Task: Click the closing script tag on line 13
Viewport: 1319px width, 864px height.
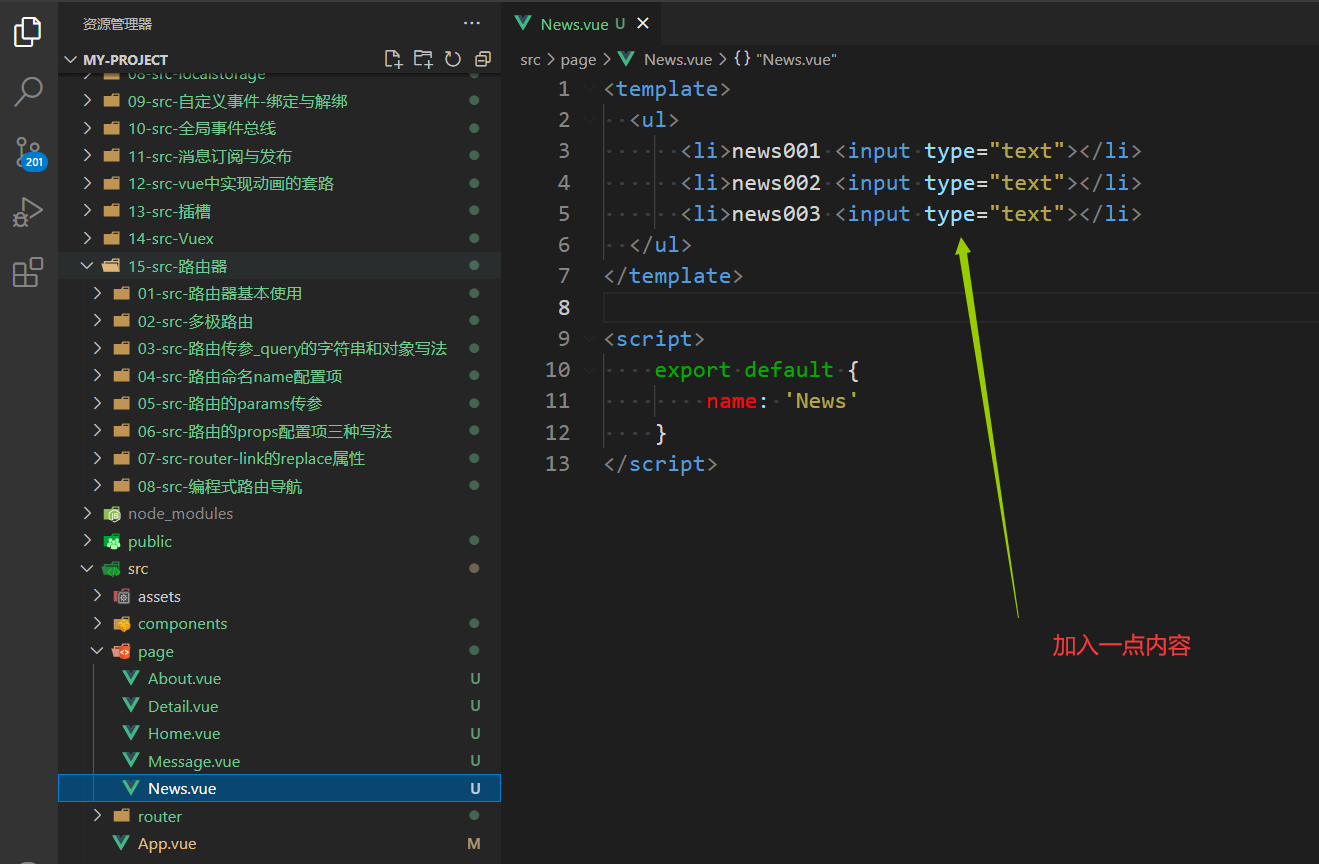Action: coord(660,463)
